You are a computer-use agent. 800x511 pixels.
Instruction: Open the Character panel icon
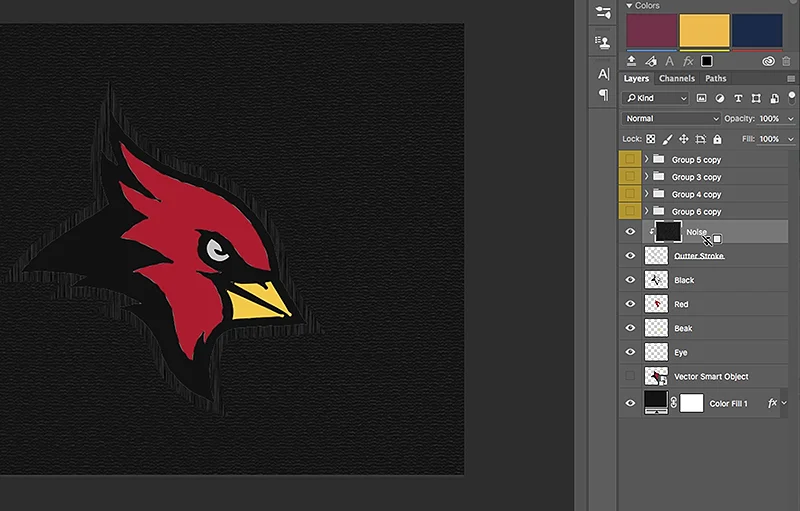pos(604,74)
